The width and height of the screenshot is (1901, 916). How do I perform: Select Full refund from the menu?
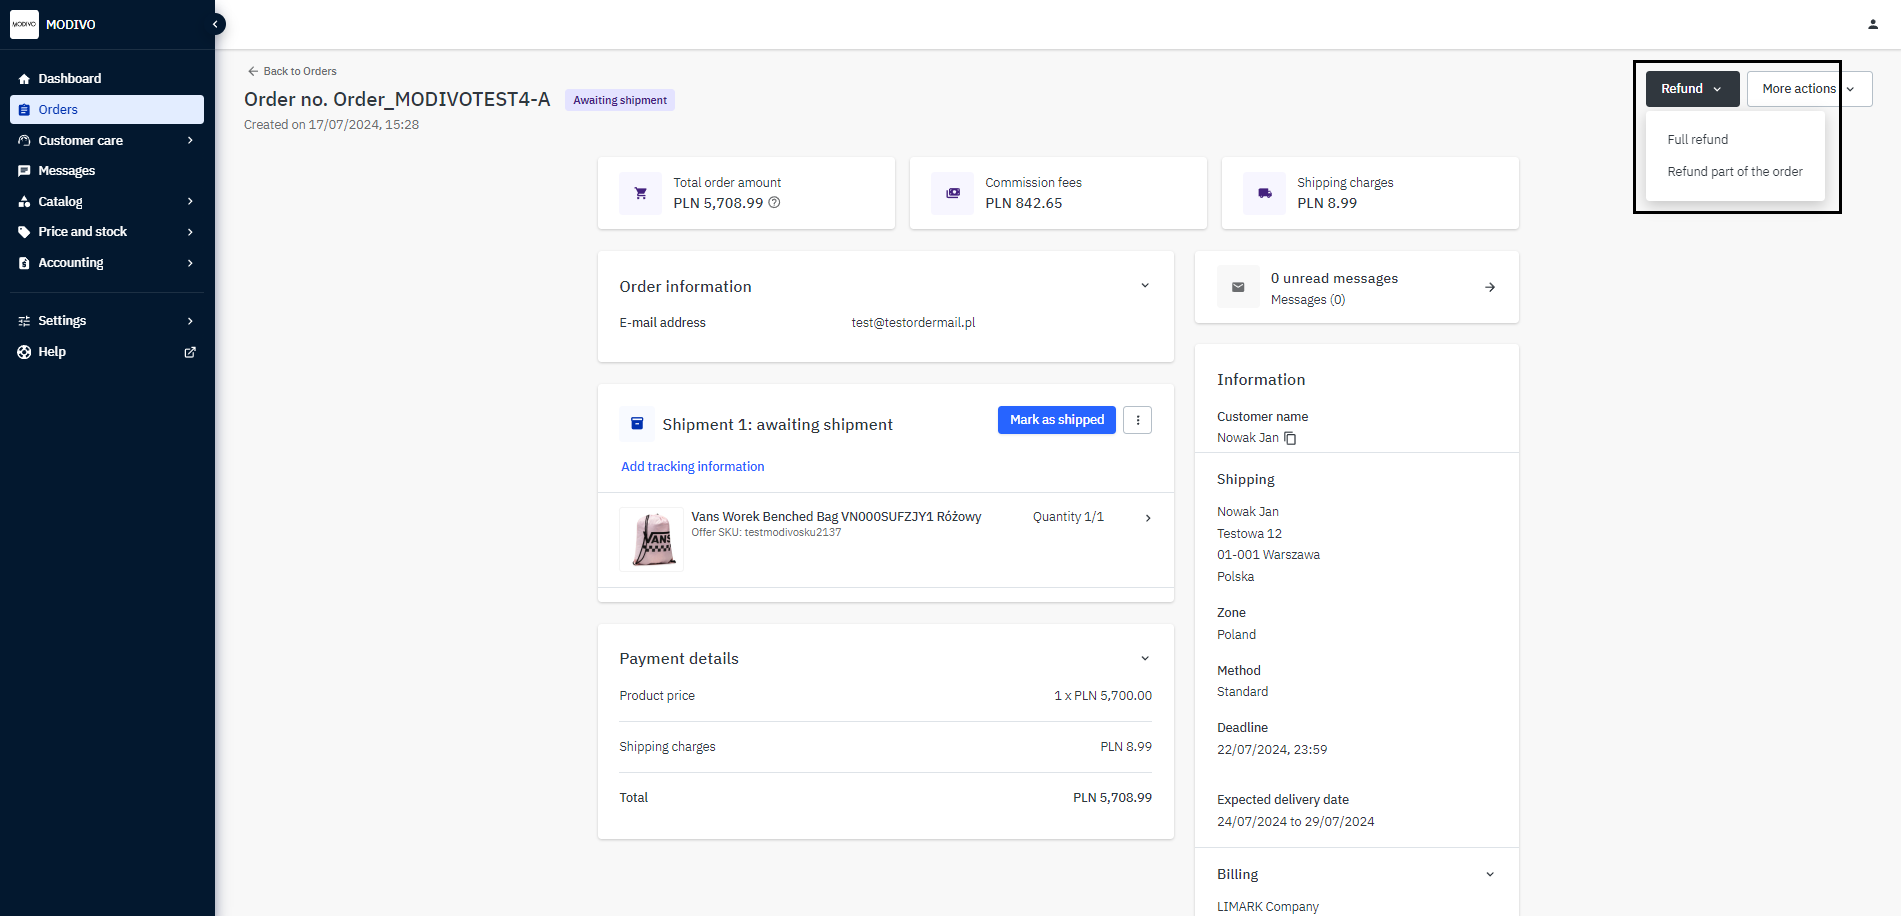click(x=1697, y=140)
